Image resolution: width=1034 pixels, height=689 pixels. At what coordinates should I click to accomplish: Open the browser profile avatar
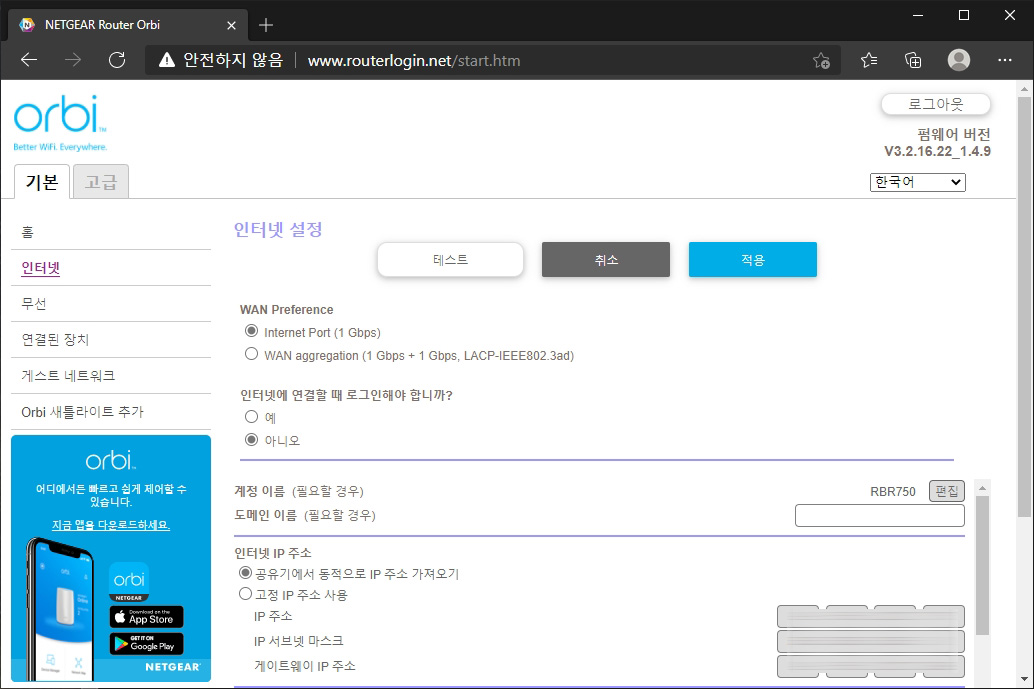coord(959,60)
